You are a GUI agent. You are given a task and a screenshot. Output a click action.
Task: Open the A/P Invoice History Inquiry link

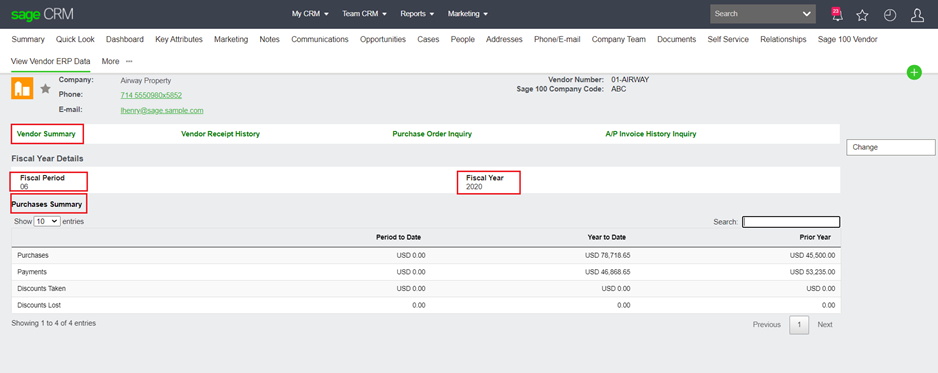pos(651,134)
